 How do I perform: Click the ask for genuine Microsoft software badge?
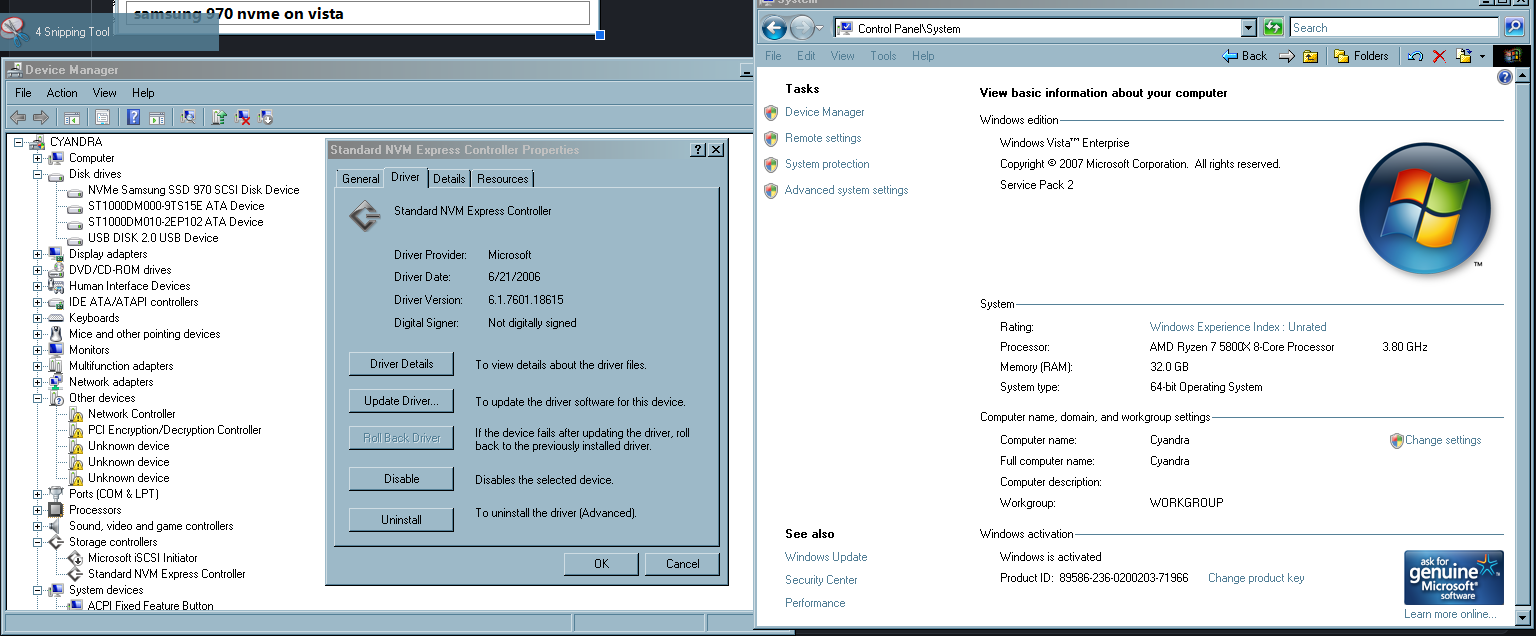(1453, 577)
